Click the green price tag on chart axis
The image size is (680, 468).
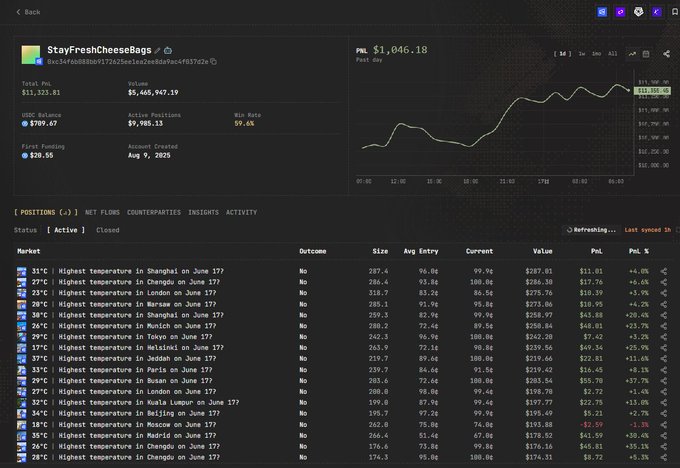pyautogui.click(x=652, y=91)
